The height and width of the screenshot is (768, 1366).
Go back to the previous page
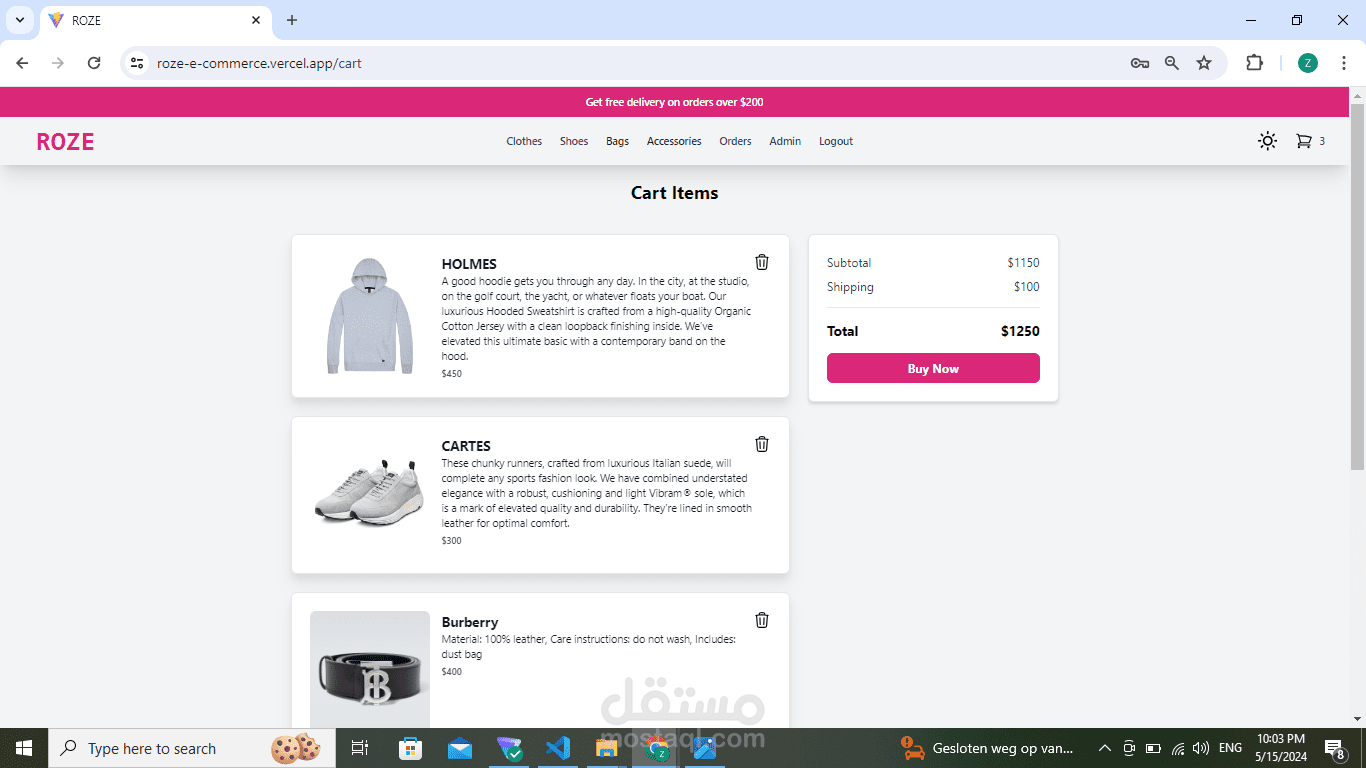click(22, 63)
